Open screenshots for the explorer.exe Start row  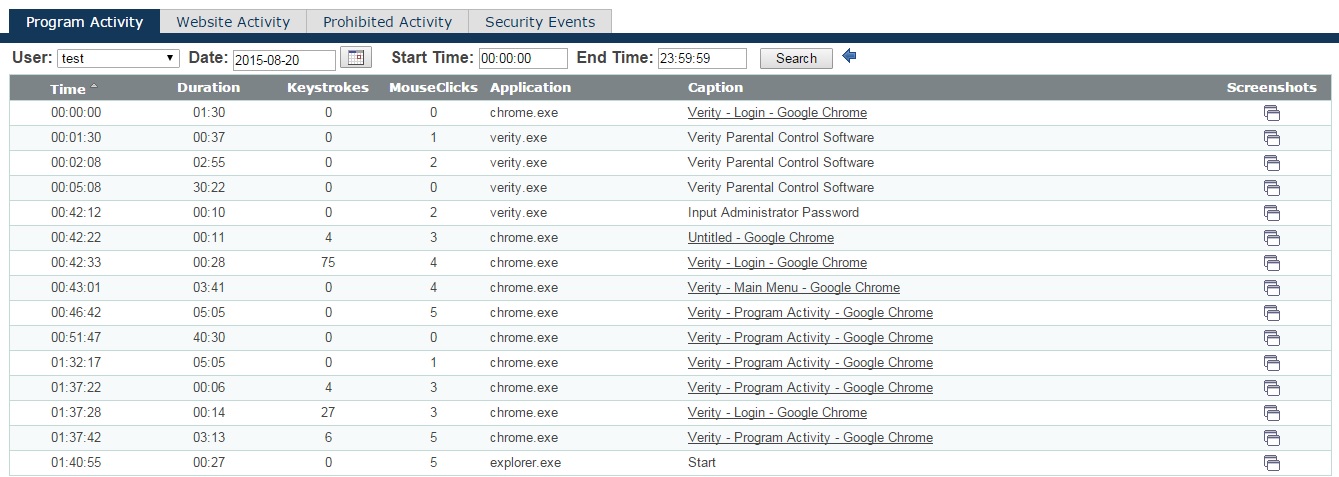[x=1271, y=463]
